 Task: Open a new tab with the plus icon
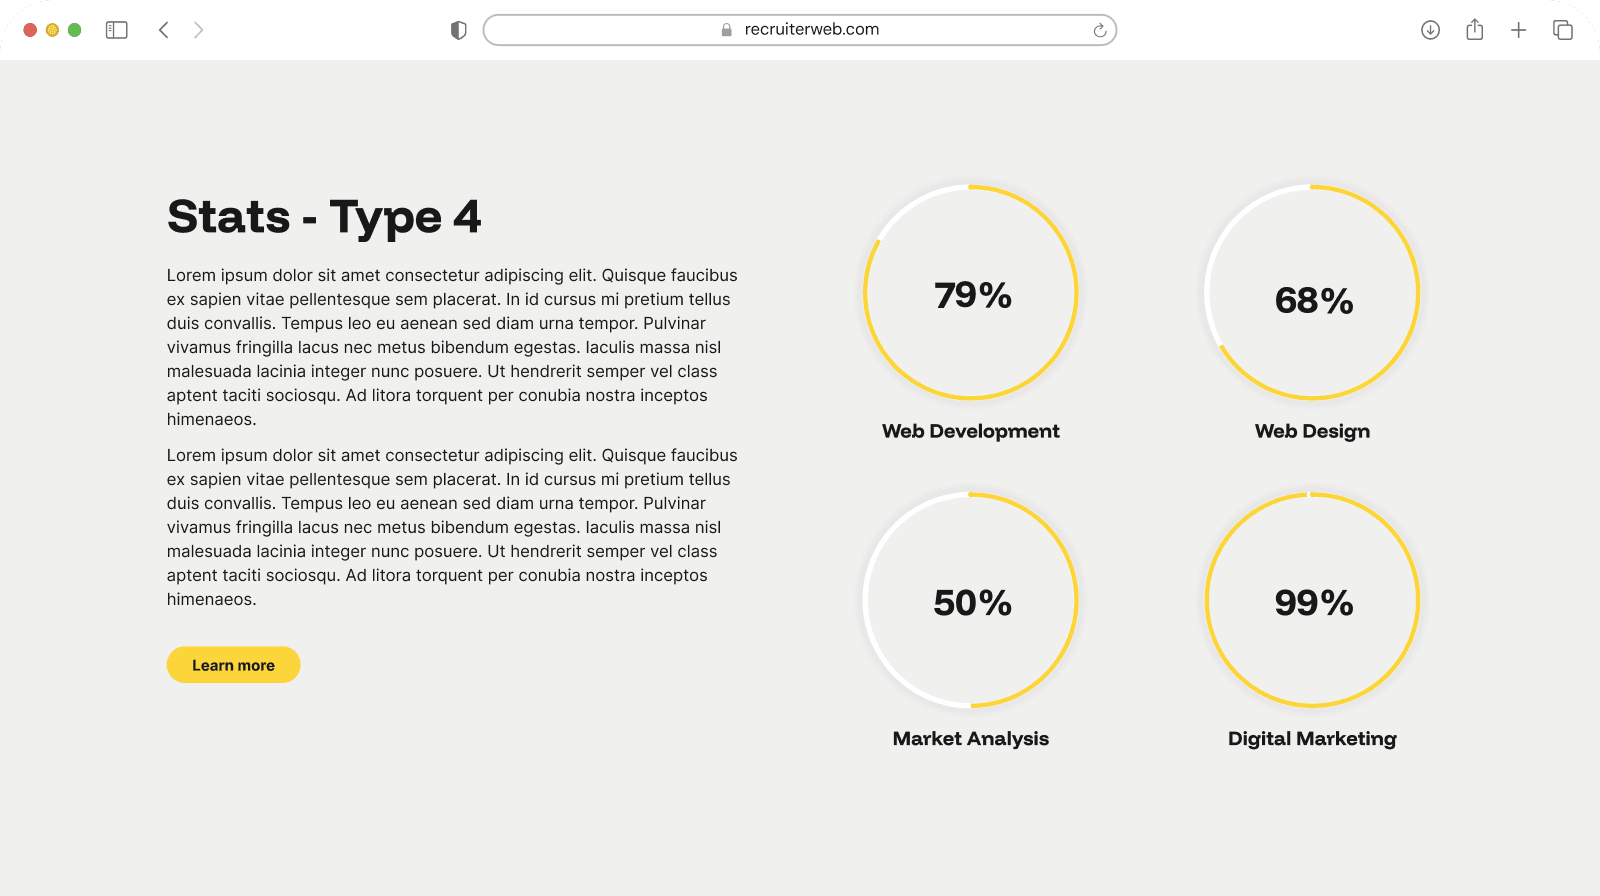(1518, 30)
